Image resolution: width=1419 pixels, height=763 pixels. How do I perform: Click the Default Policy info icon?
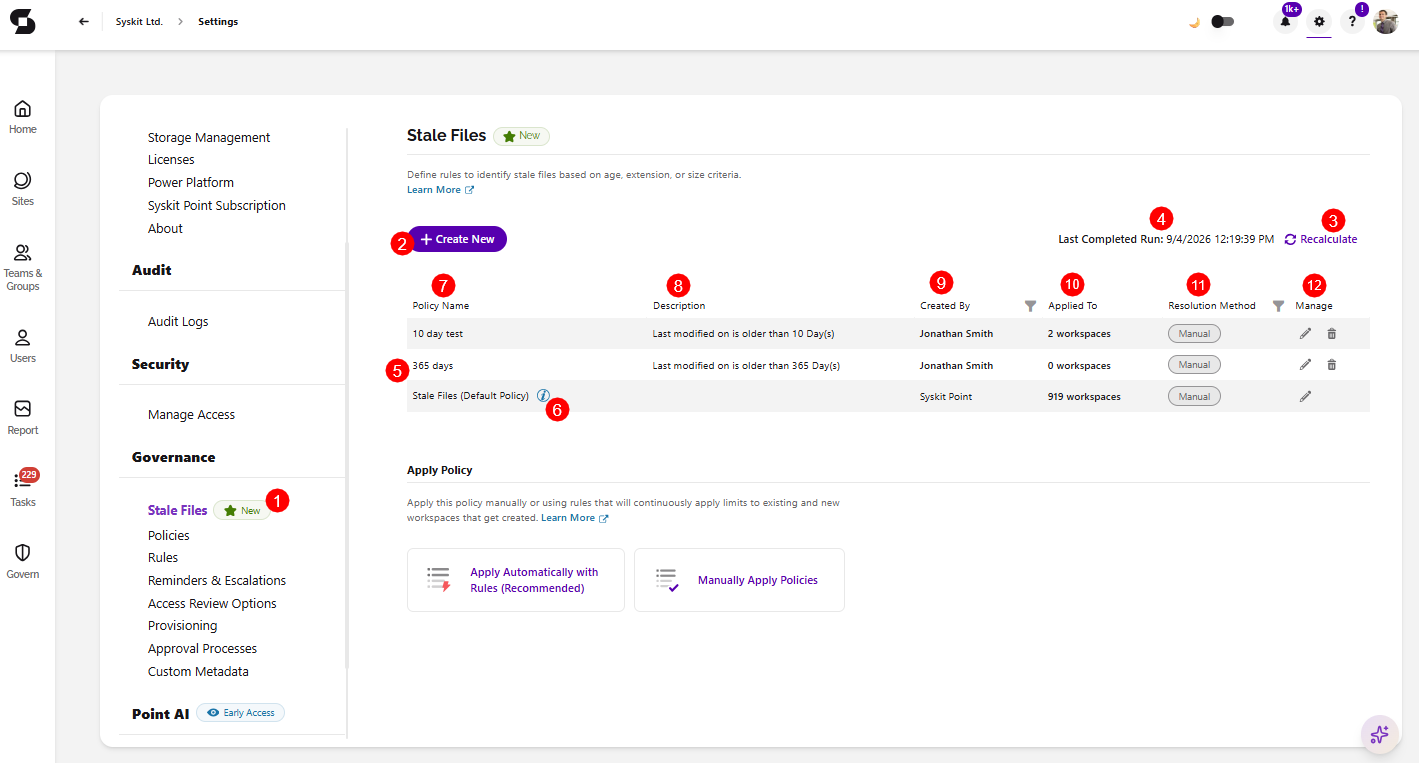click(x=543, y=395)
